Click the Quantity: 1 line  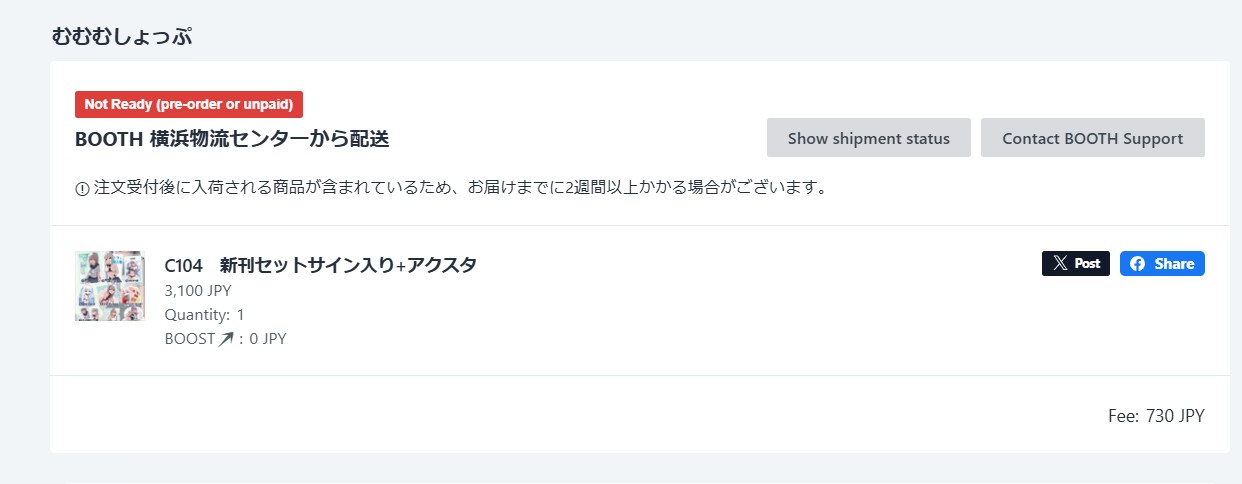[205, 315]
